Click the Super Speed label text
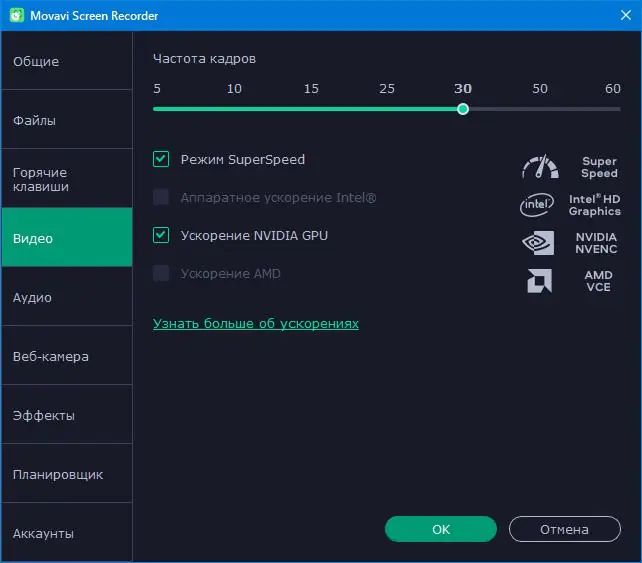Viewport: 642px width, 563px height. (599, 167)
